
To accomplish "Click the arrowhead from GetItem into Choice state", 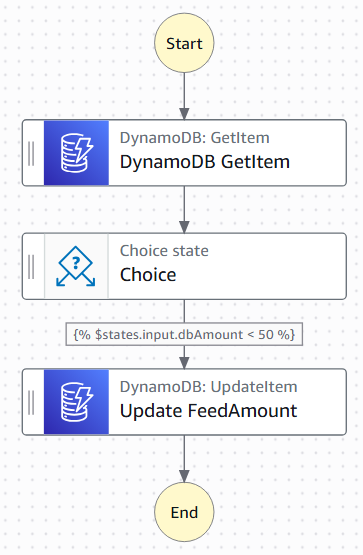I will pos(184,227).
